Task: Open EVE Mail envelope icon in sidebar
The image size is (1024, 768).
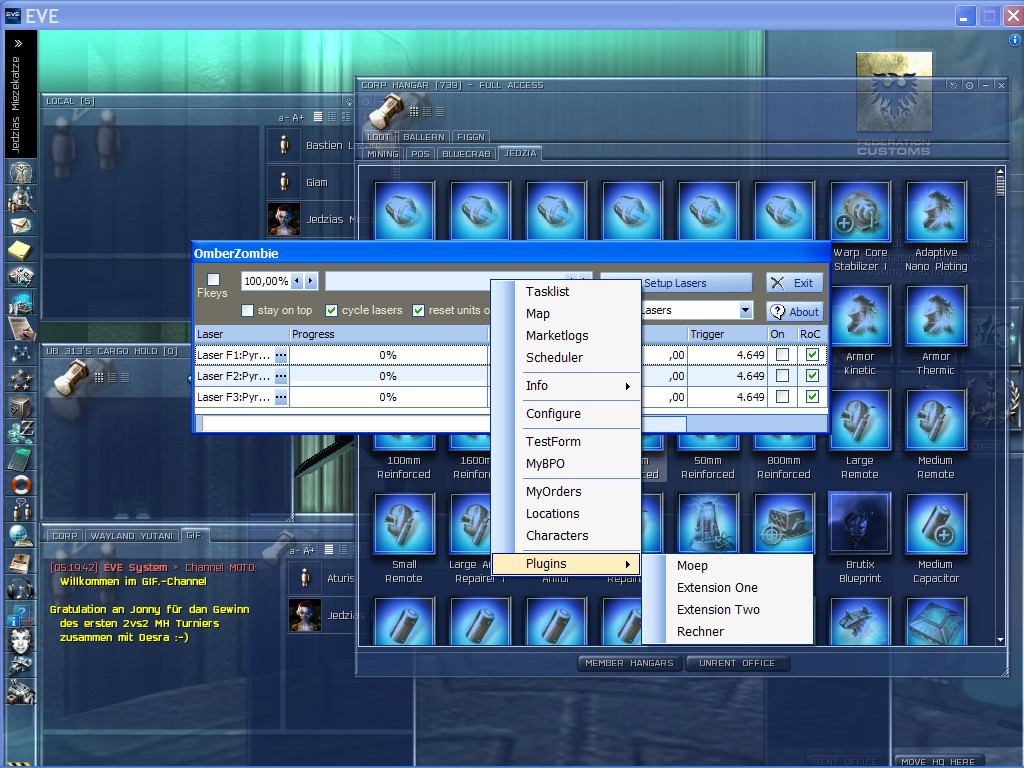Action: click(20, 225)
